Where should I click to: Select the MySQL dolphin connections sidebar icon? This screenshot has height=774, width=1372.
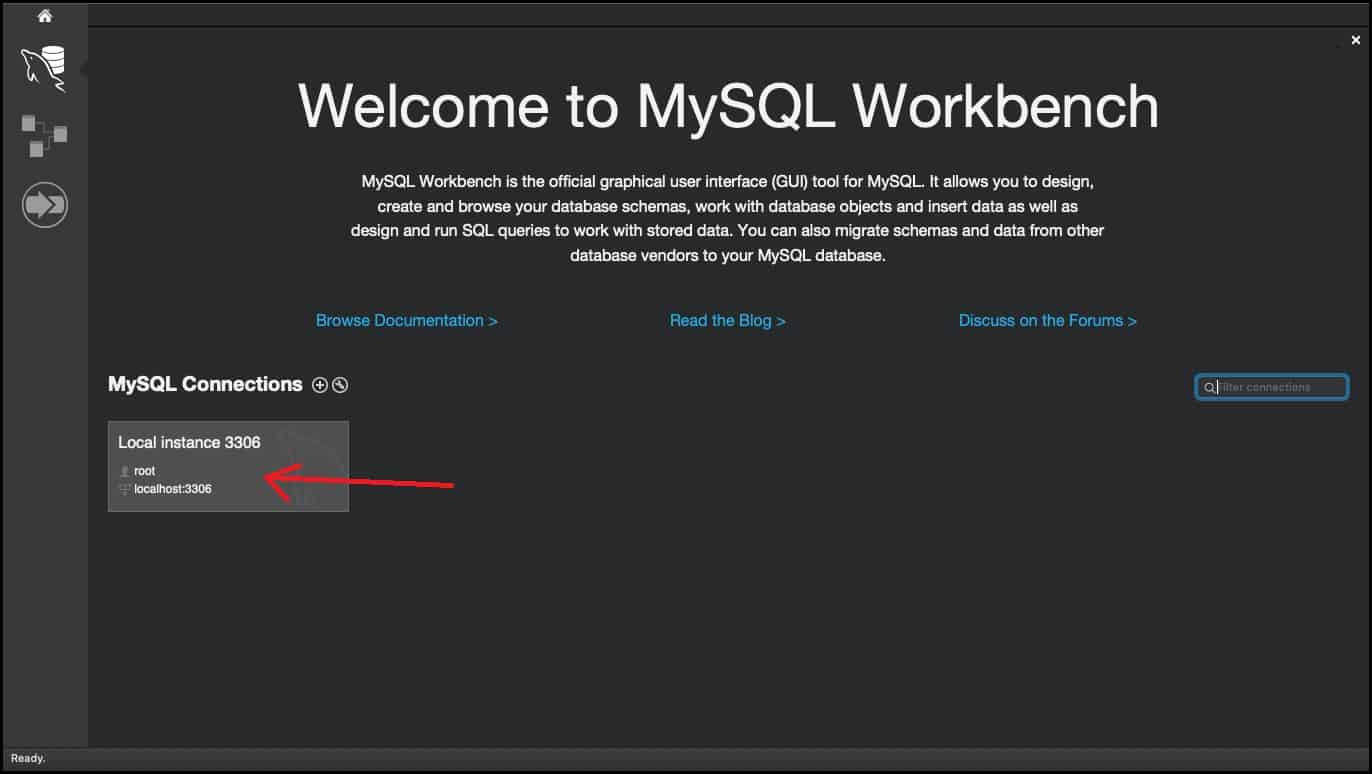coord(44,69)
